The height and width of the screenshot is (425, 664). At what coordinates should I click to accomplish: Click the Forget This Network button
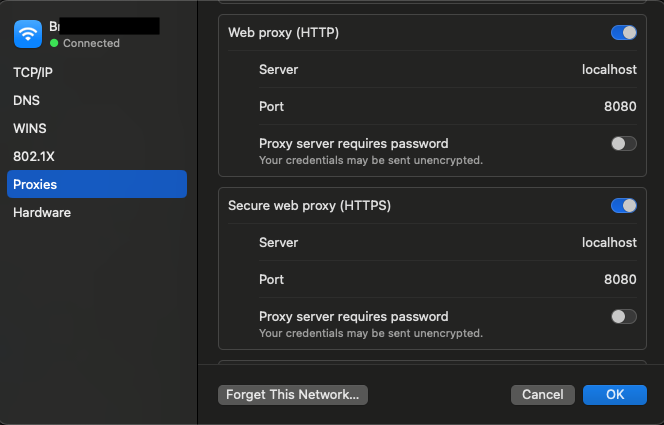tap(293, 395)
